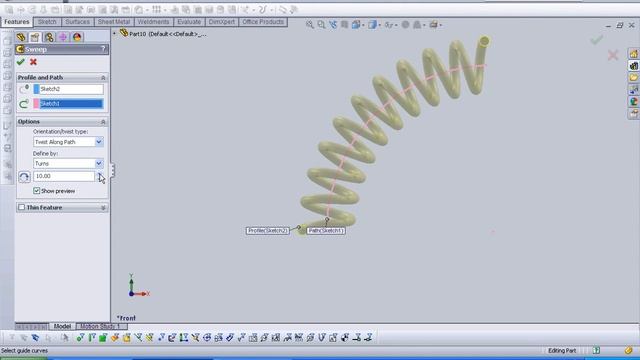Switch to the Office Products tab
This screenshot has height=360, width=640.
pos(263,22)
